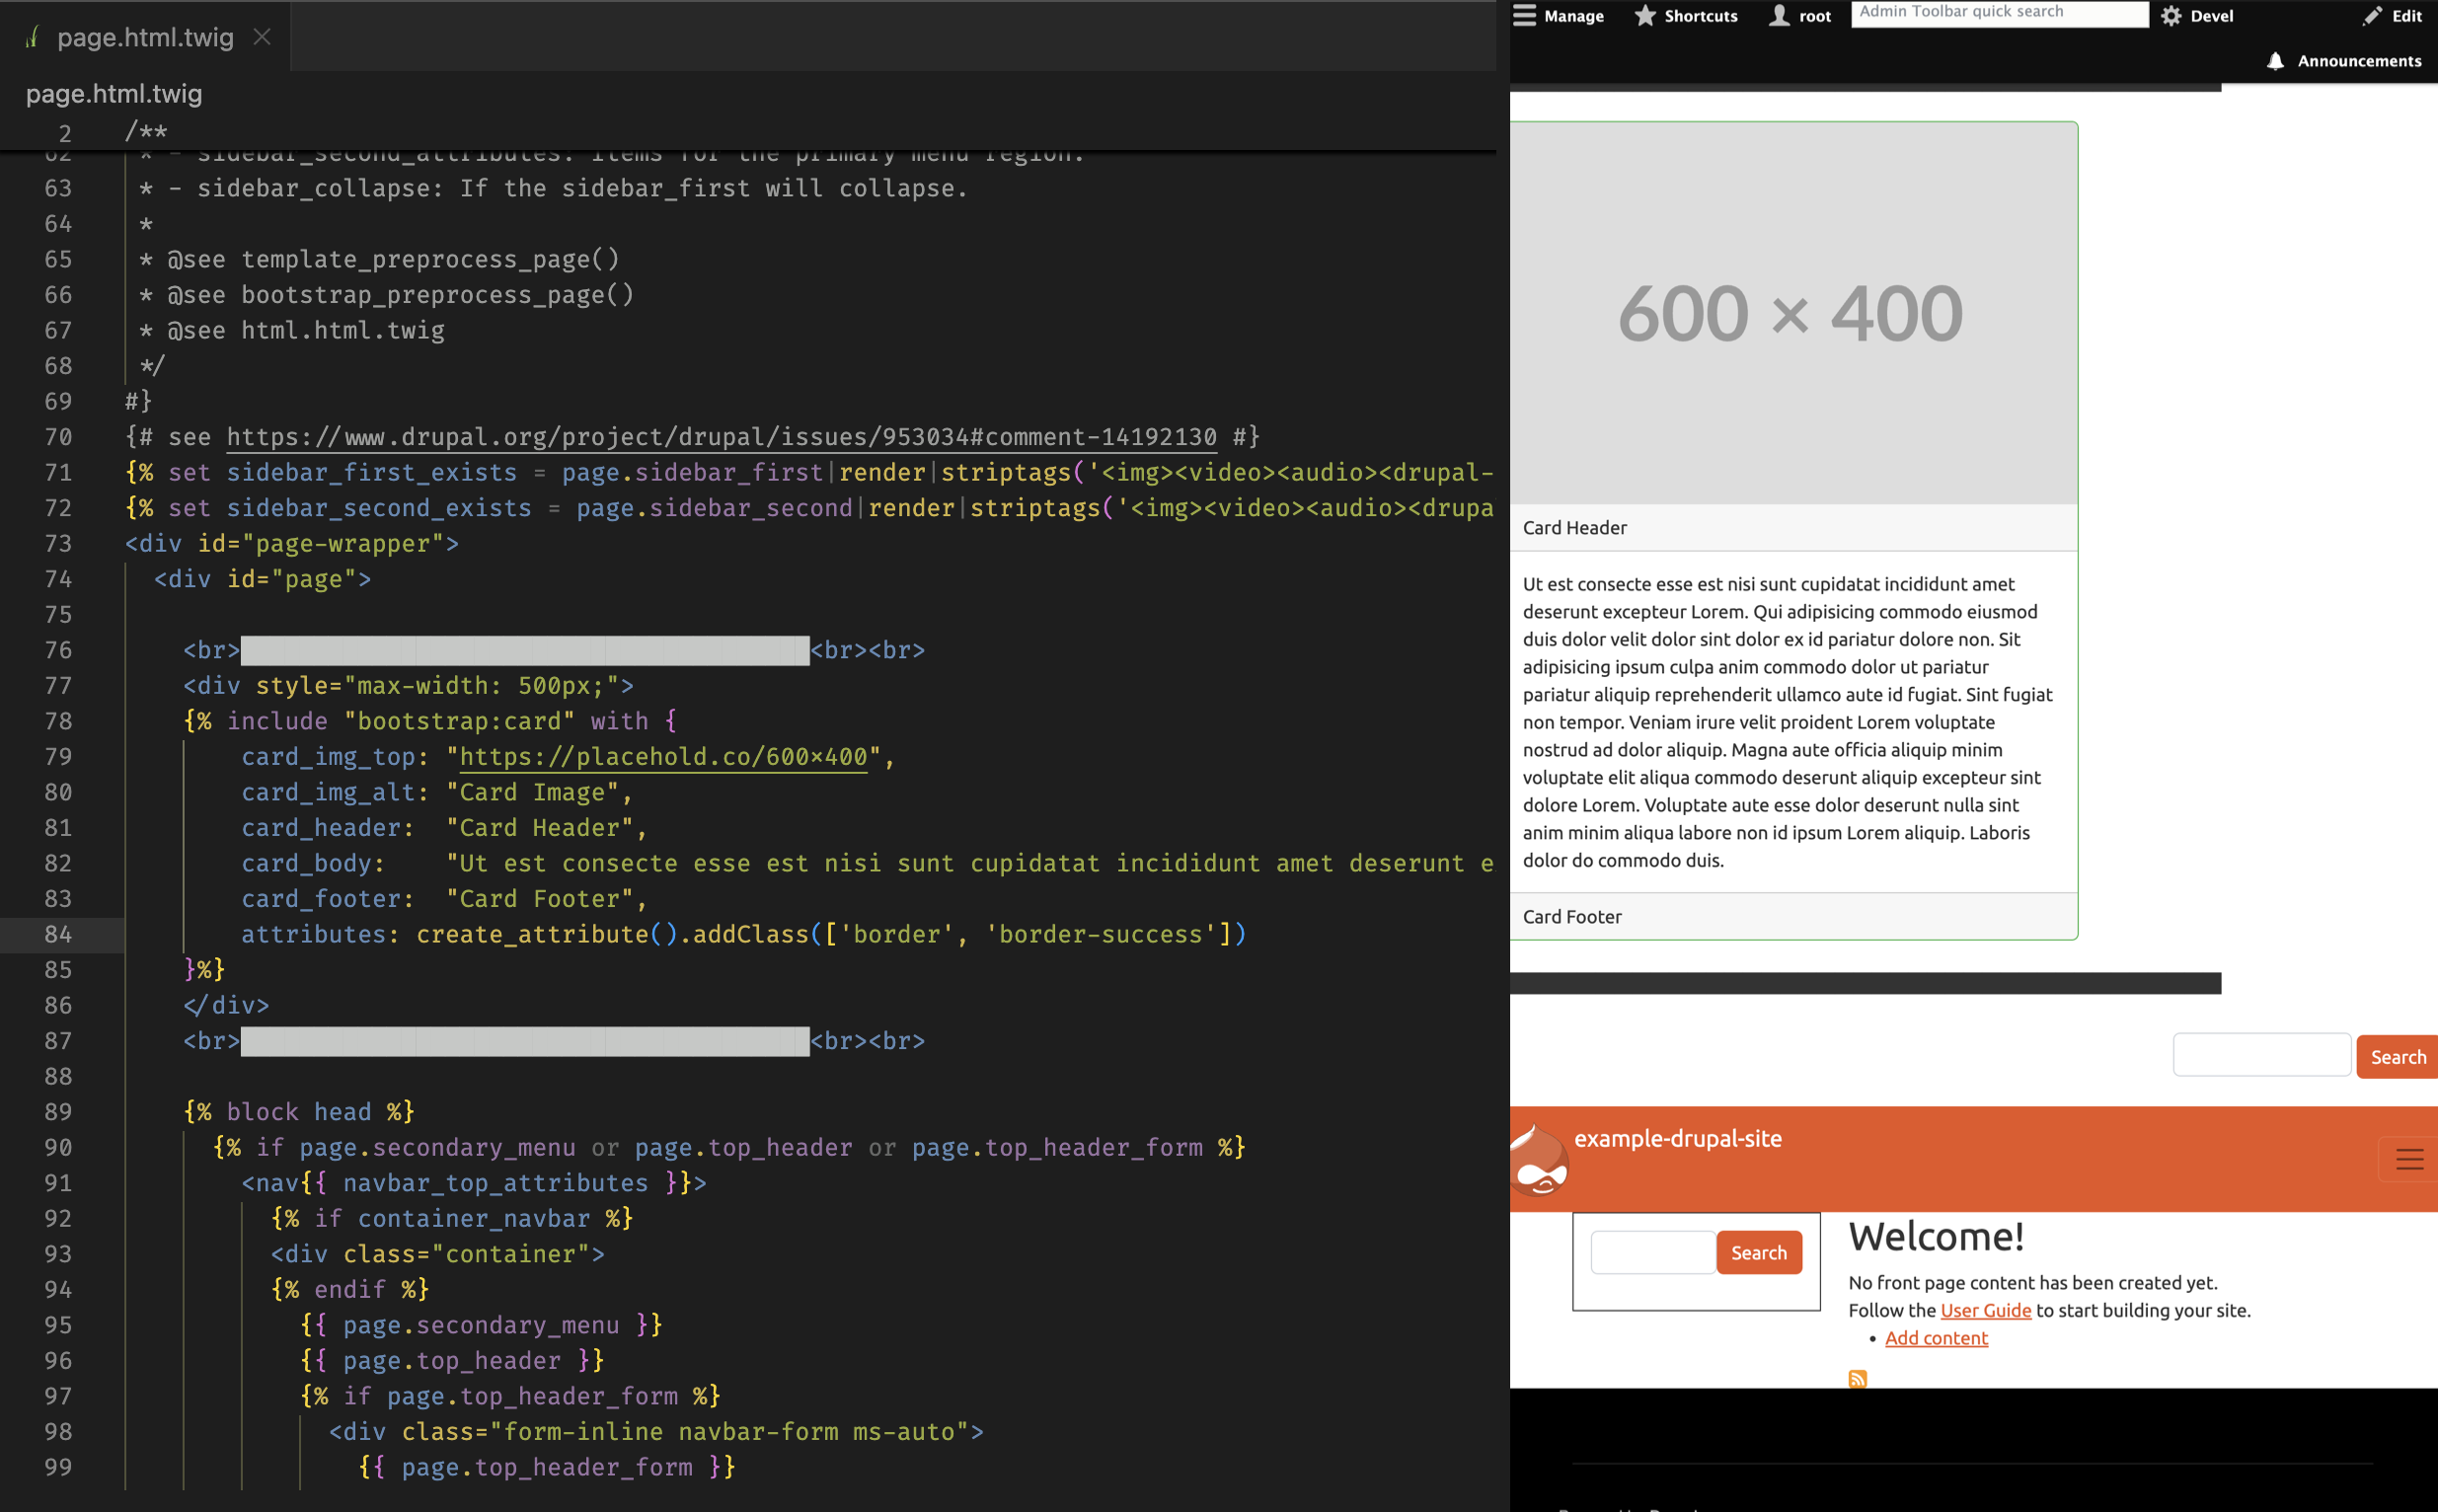Close the page.html.twig tab
Image resolution: width=2438 pixels, height=1512 pixels.
pos(262,37)
